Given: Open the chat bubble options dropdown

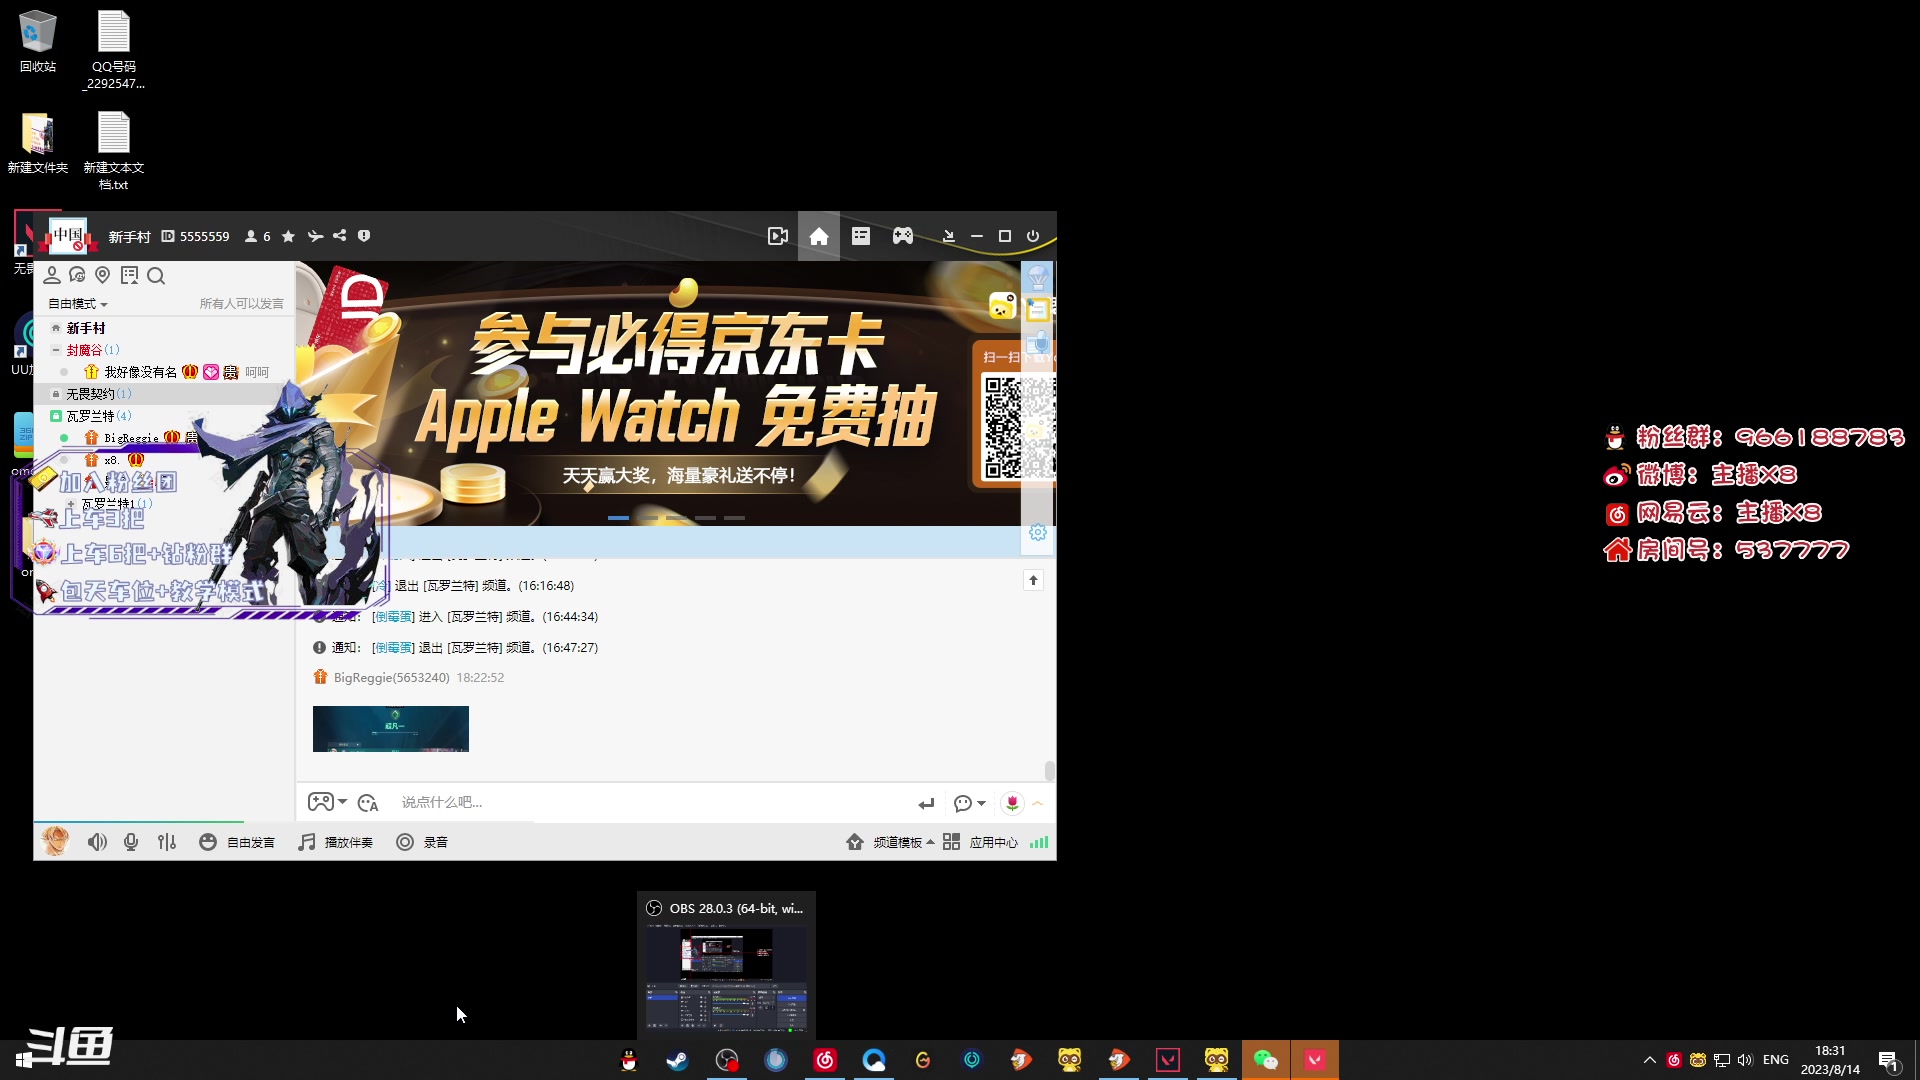Looking at the screenshot, I should pos(969,803).
